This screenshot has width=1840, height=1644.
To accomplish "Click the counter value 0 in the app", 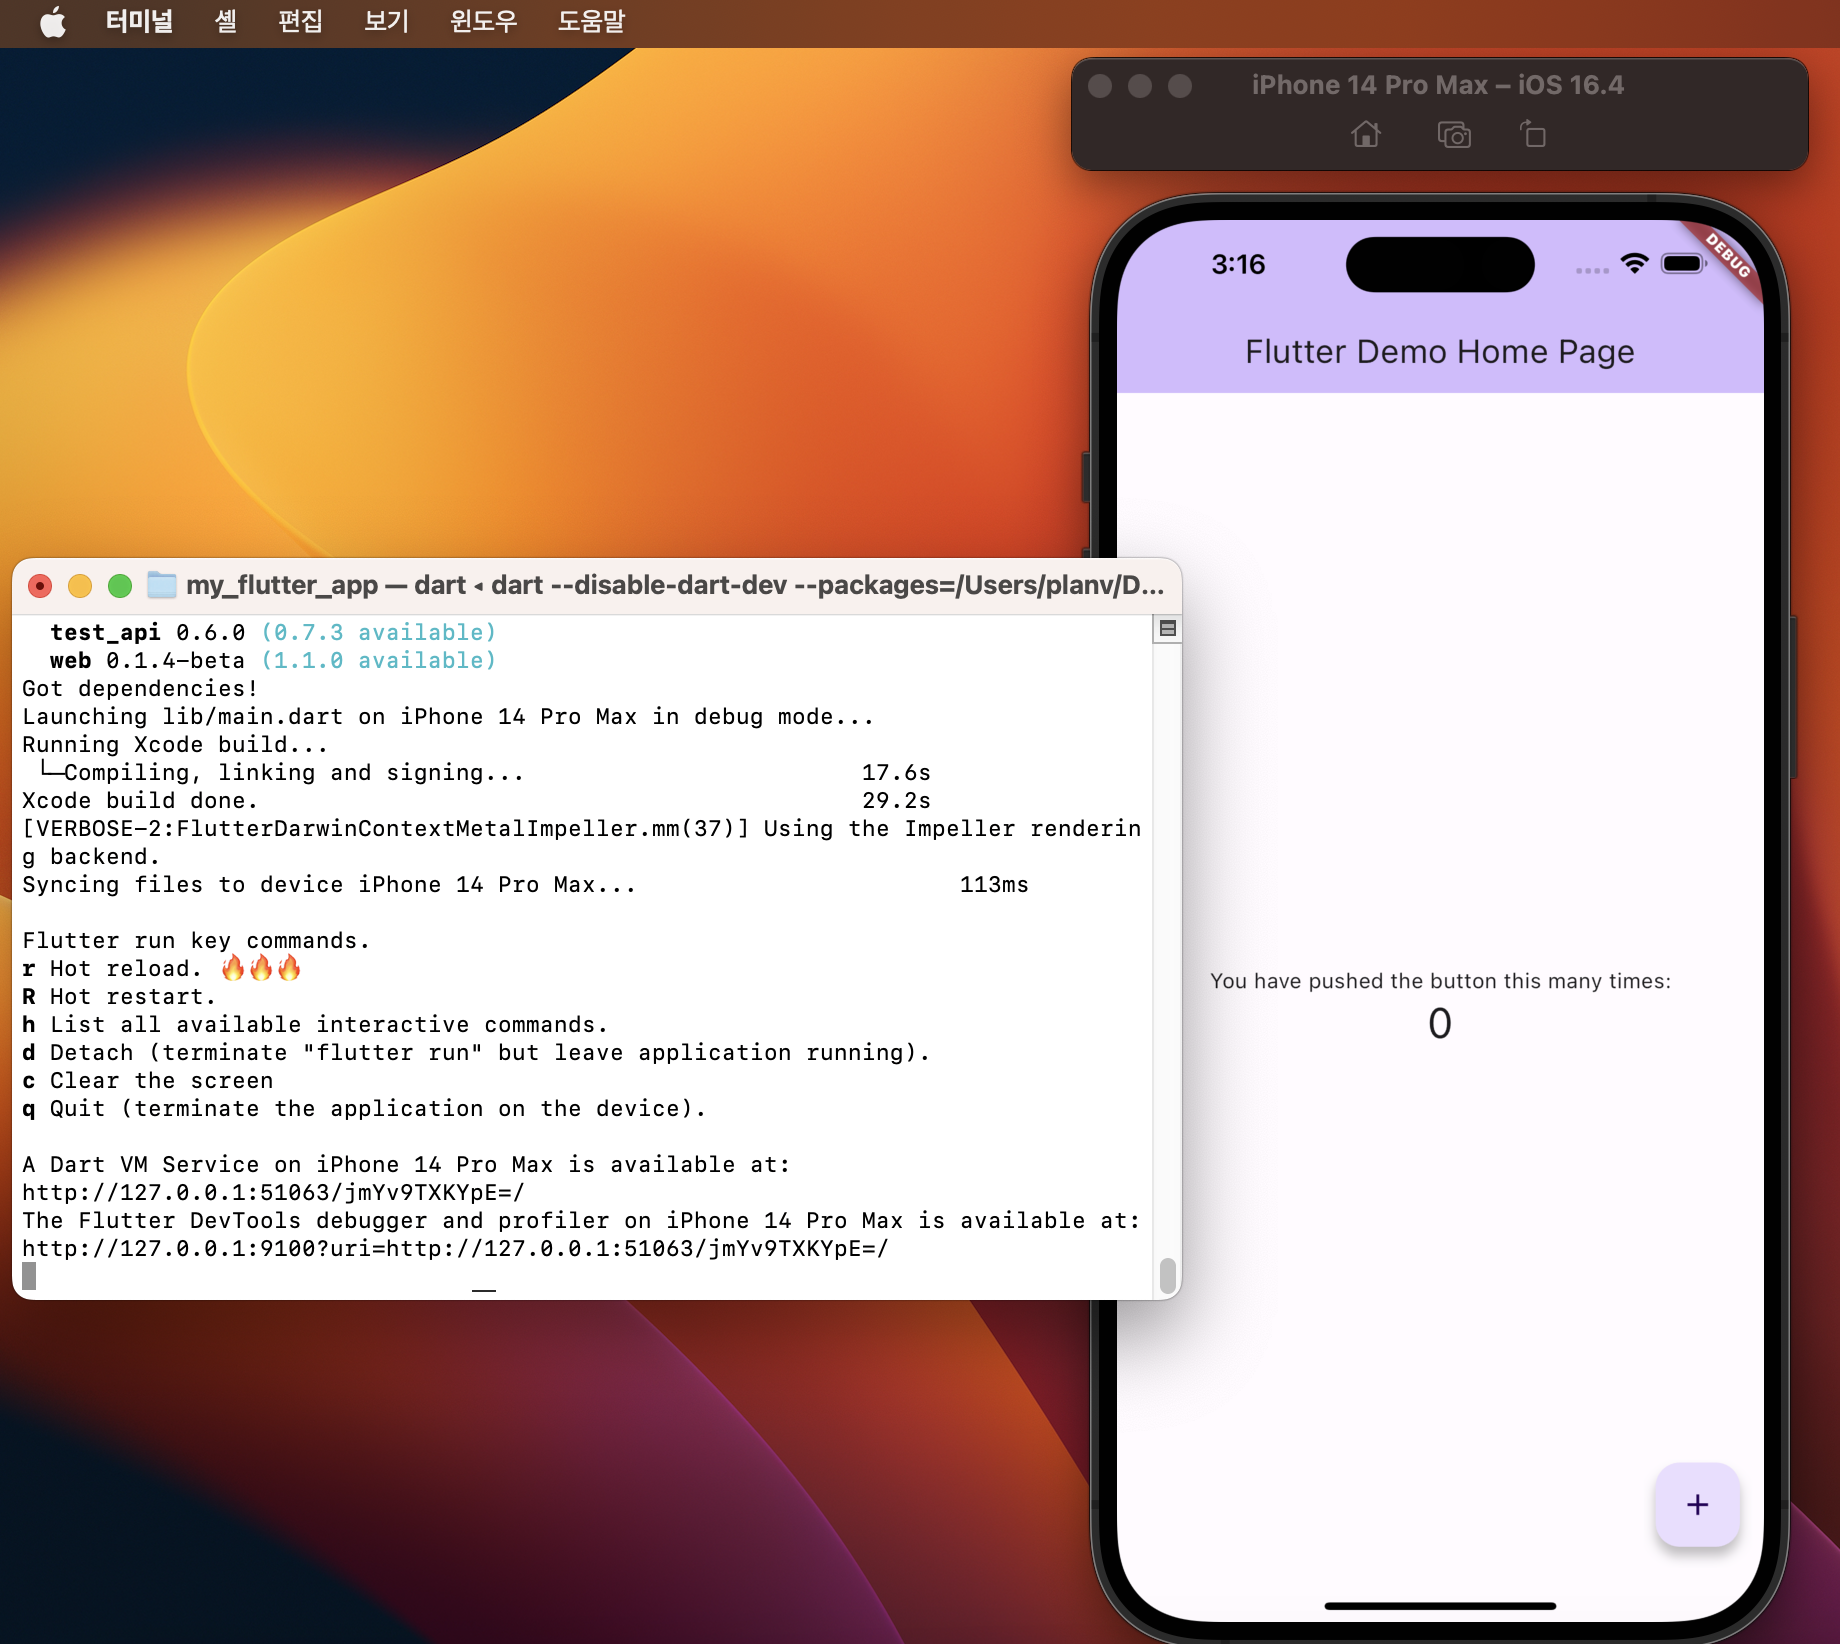I will pos(1440,1023).
